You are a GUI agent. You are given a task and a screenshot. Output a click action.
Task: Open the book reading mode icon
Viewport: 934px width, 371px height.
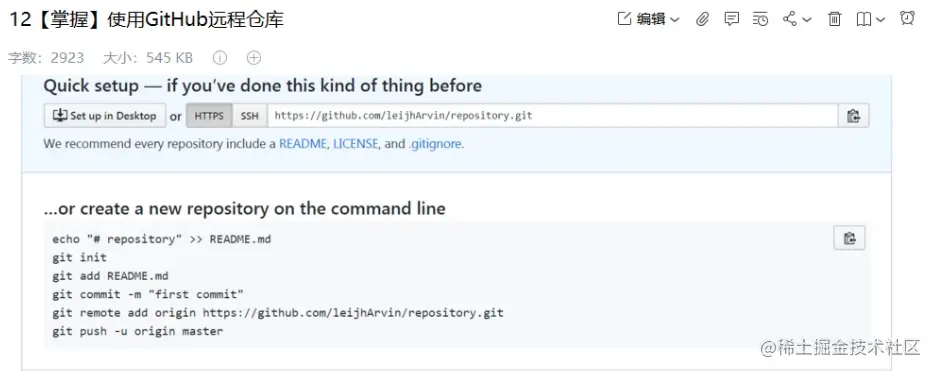coord(864,20)
